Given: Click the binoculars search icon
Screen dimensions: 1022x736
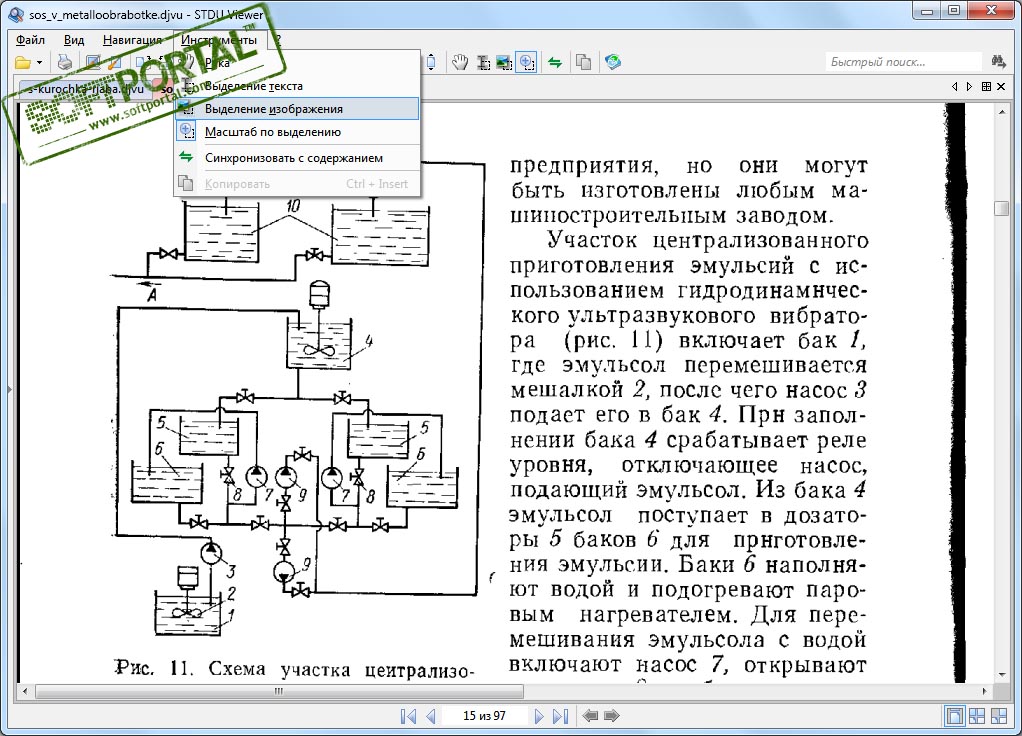Looking at the screenshot, I should pos(998,62).
